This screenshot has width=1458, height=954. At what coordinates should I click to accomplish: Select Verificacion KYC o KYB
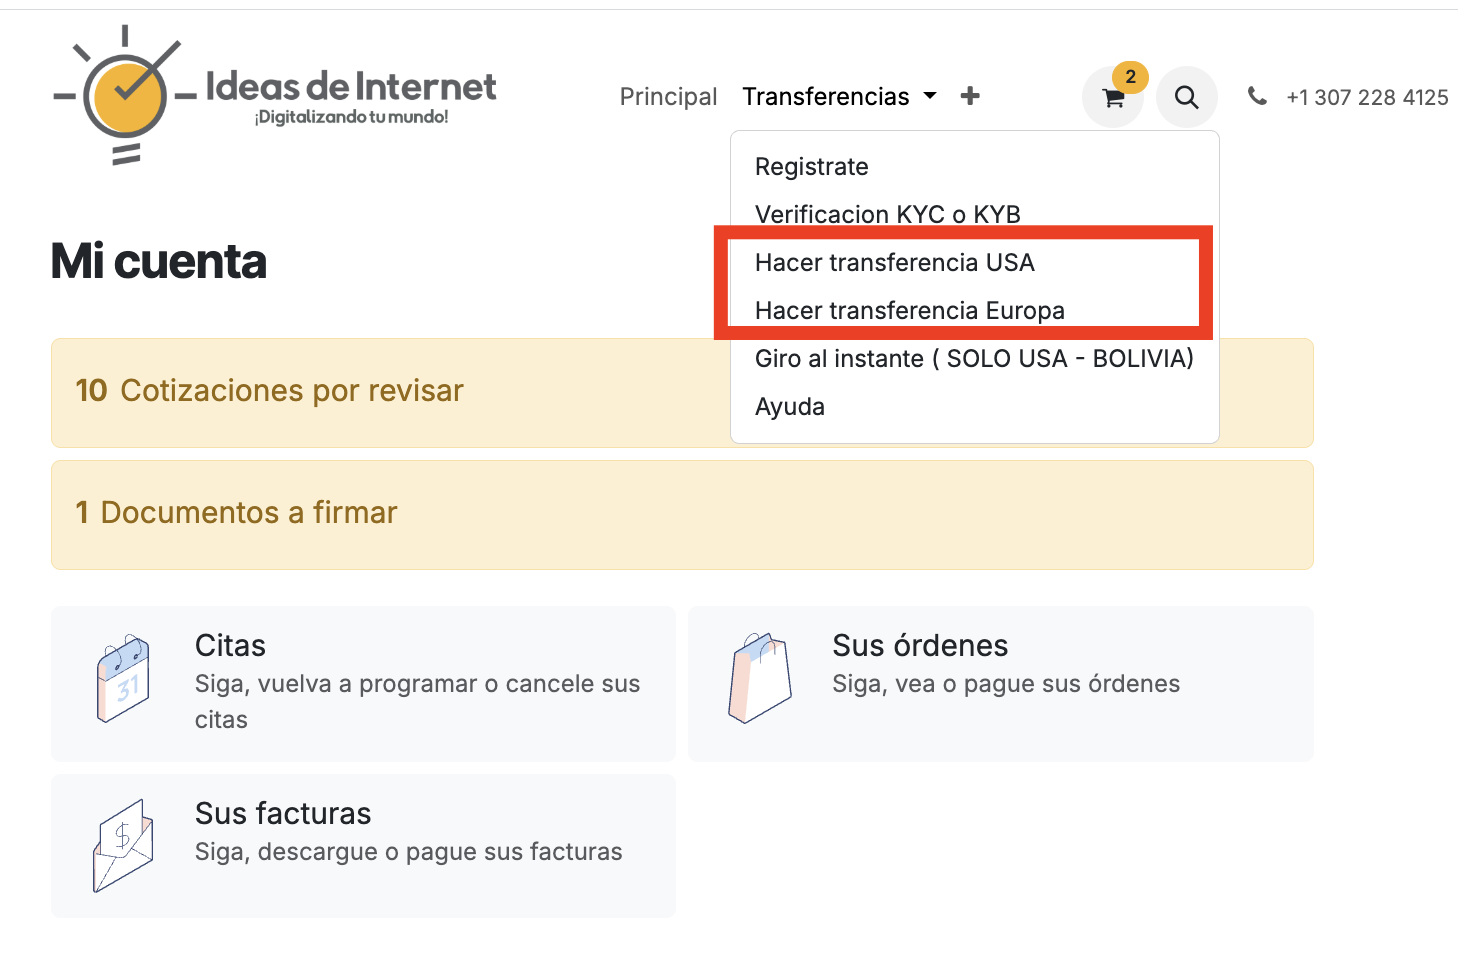887,214
